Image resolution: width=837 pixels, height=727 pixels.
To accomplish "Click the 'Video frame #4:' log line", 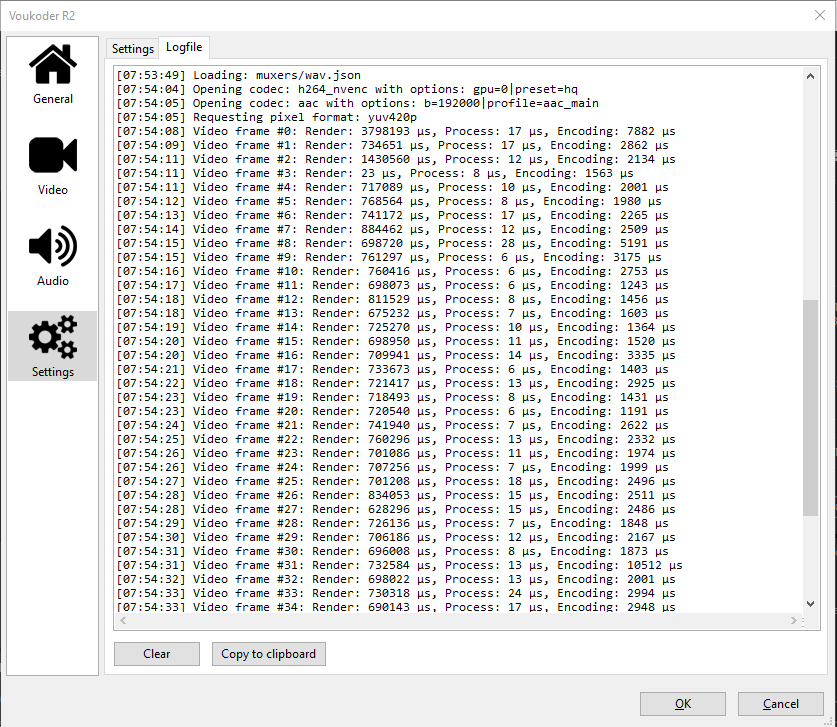I will click(392, 187).
